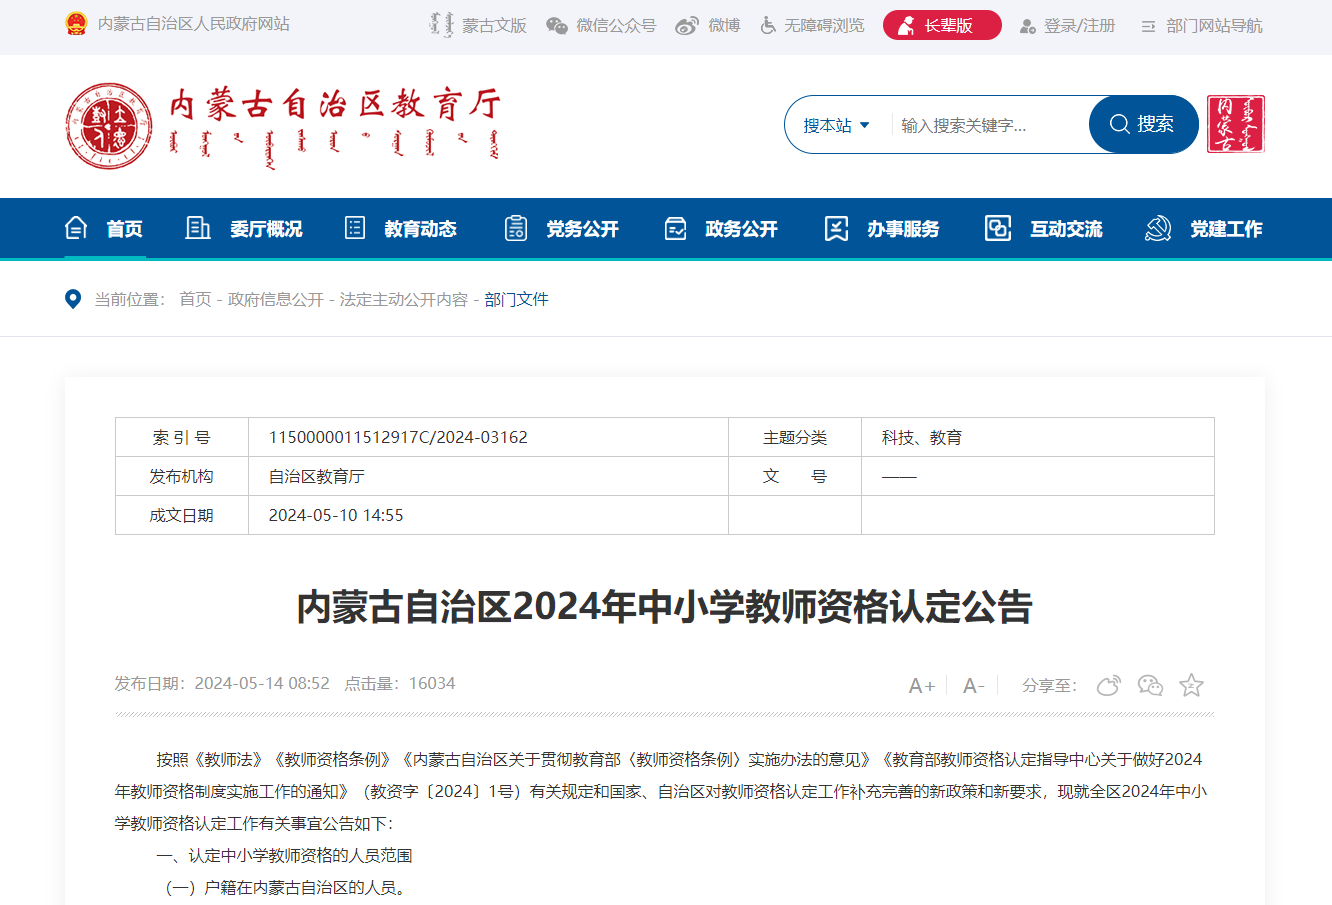Viewport: 1332px width, 905px height.
Task: Click the red Mongolian seal icon
Action: coord(1235,124)
